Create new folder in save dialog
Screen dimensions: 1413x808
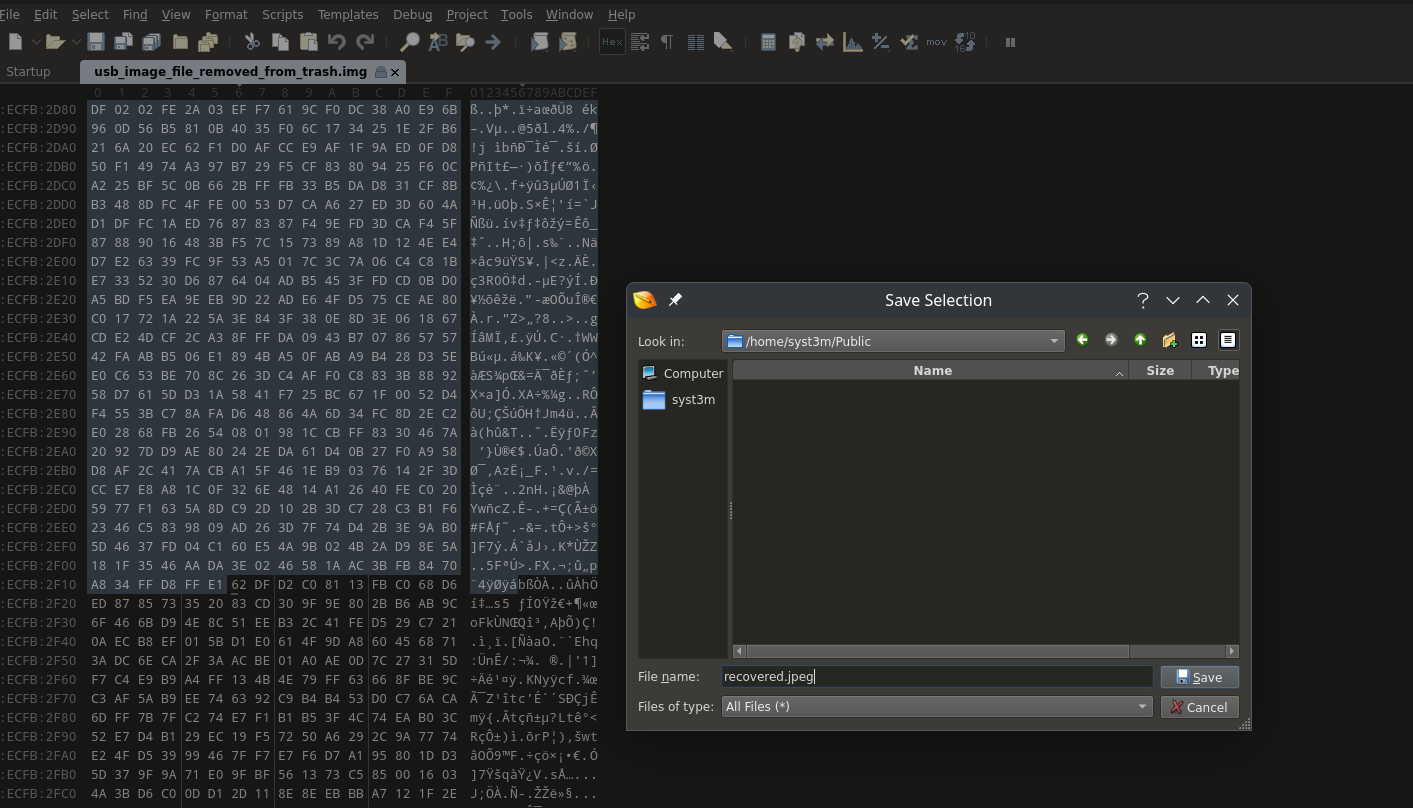click(1169, 341)
